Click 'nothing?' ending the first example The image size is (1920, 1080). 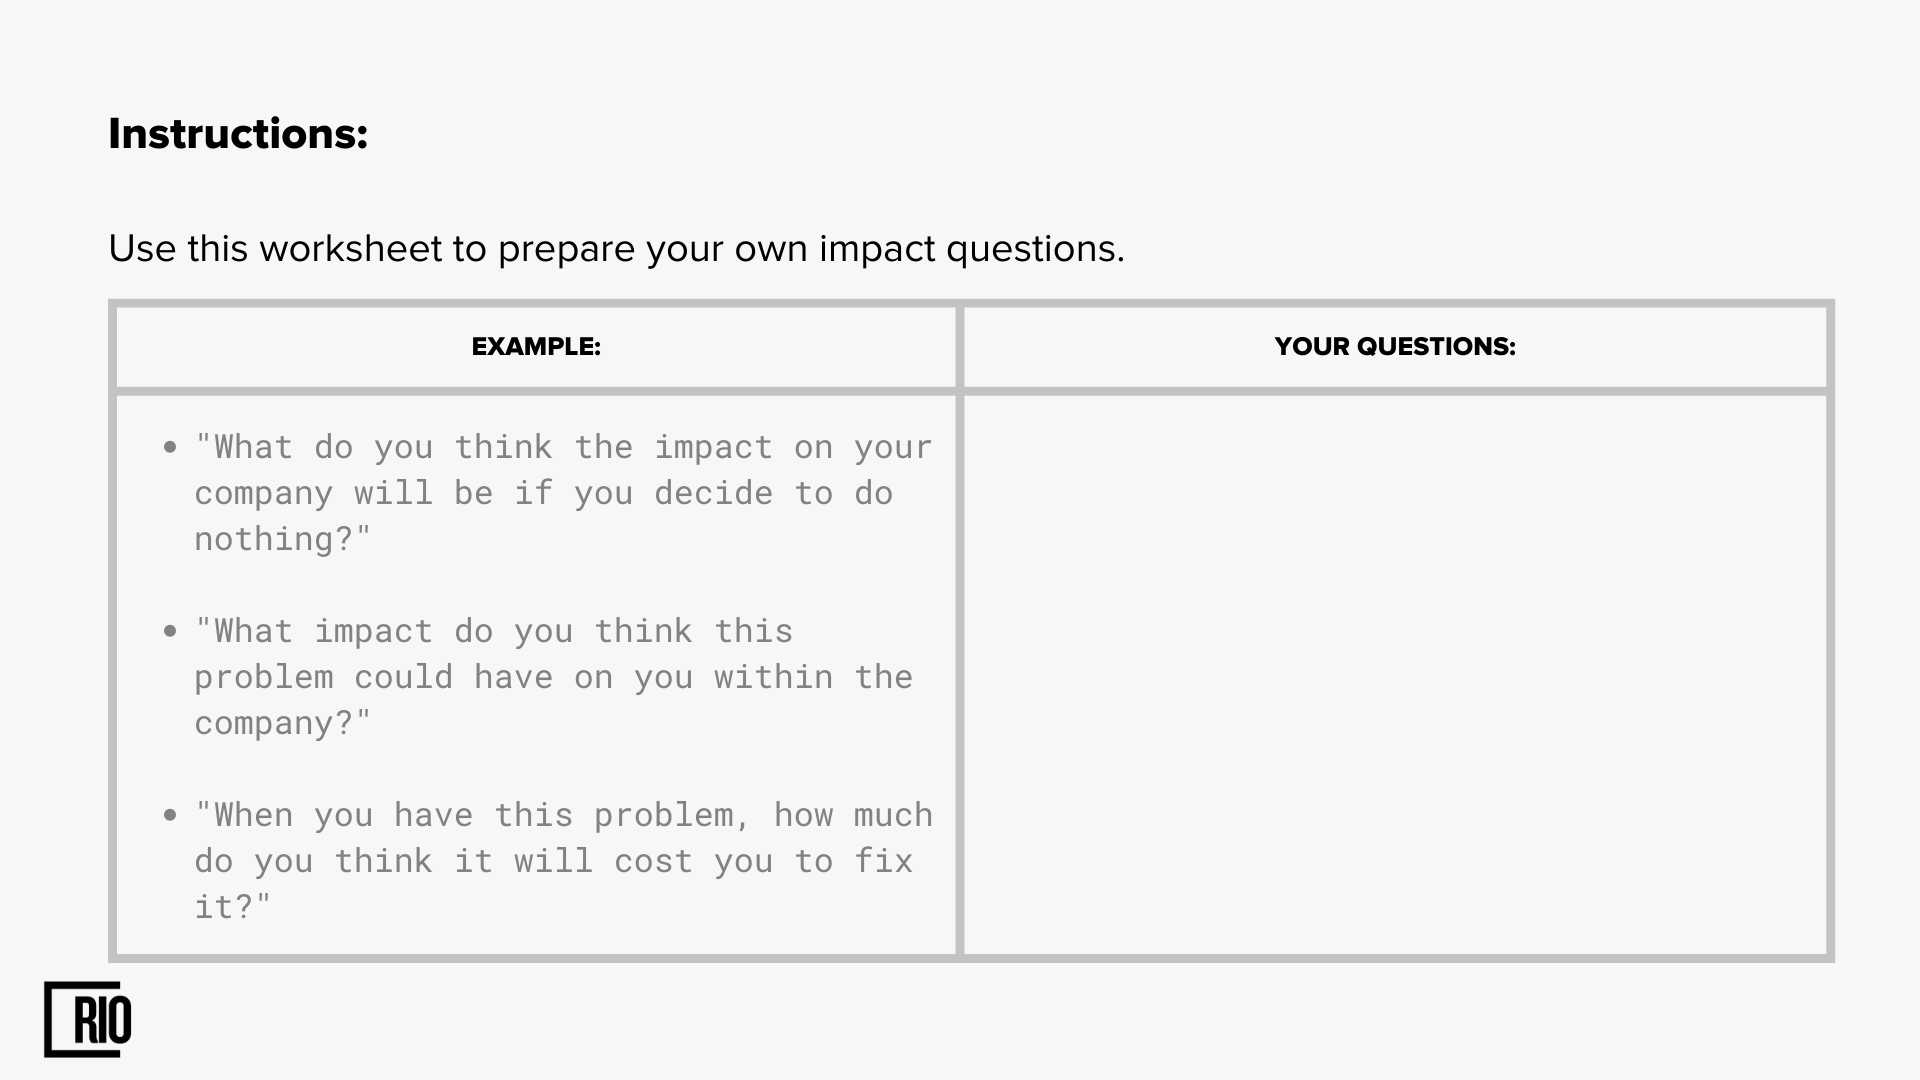(283, 539)
